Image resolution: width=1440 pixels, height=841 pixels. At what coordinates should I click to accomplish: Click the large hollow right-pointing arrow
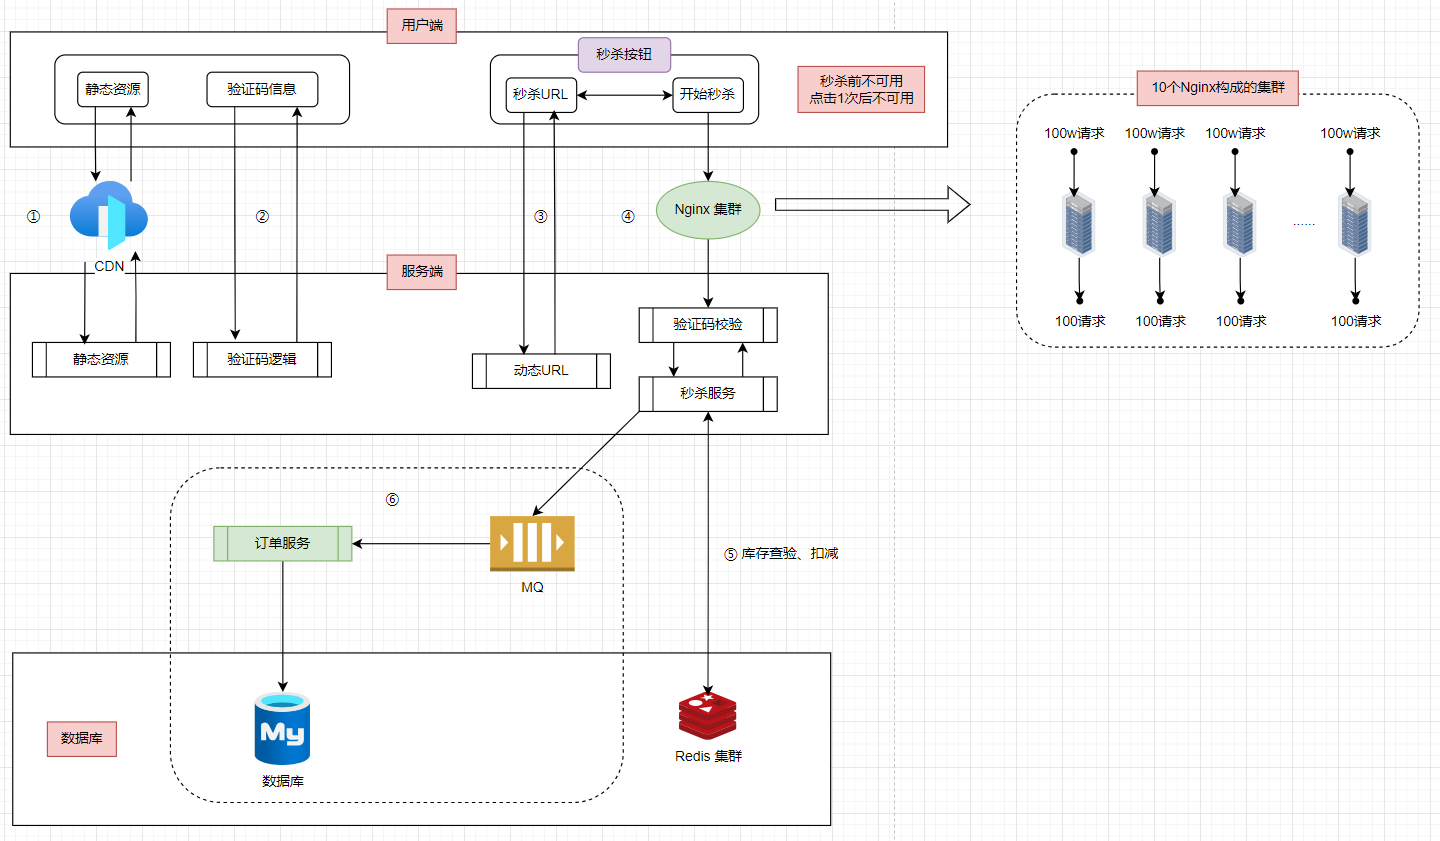pos(872,204)
